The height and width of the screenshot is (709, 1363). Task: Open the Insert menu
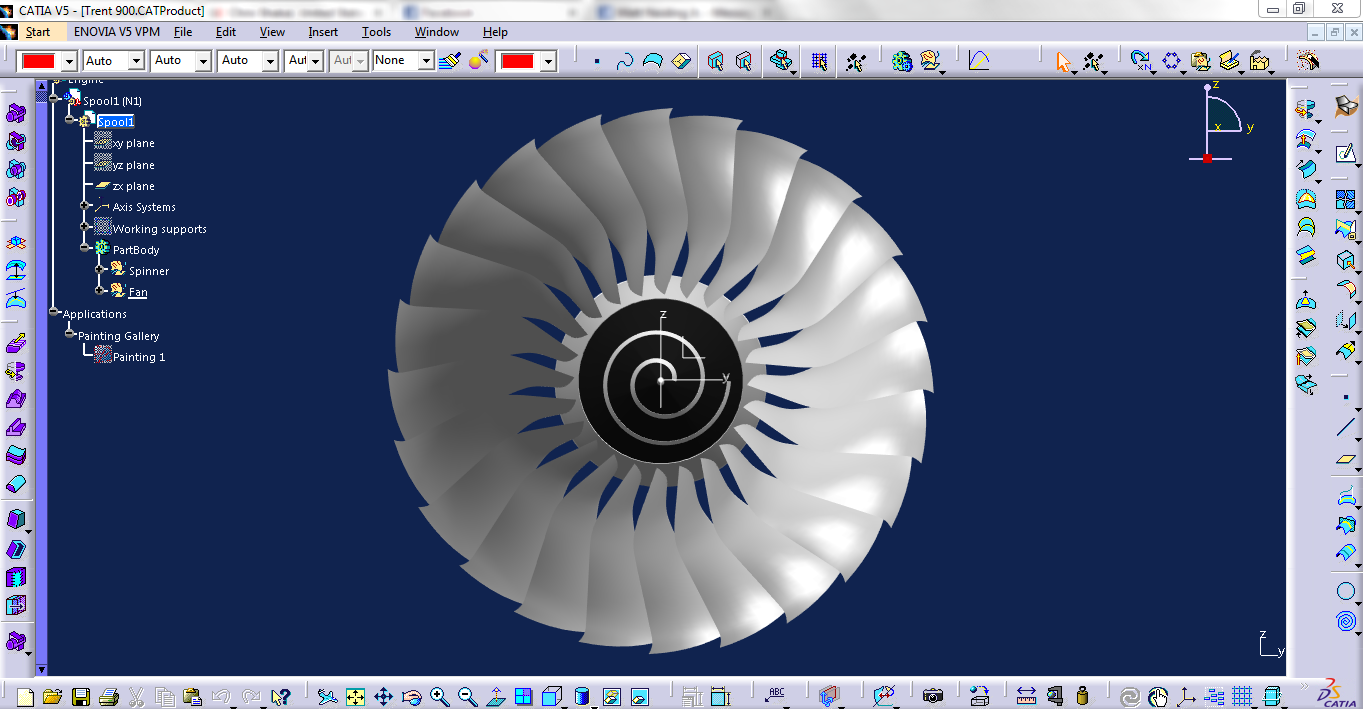click(323, 32)
